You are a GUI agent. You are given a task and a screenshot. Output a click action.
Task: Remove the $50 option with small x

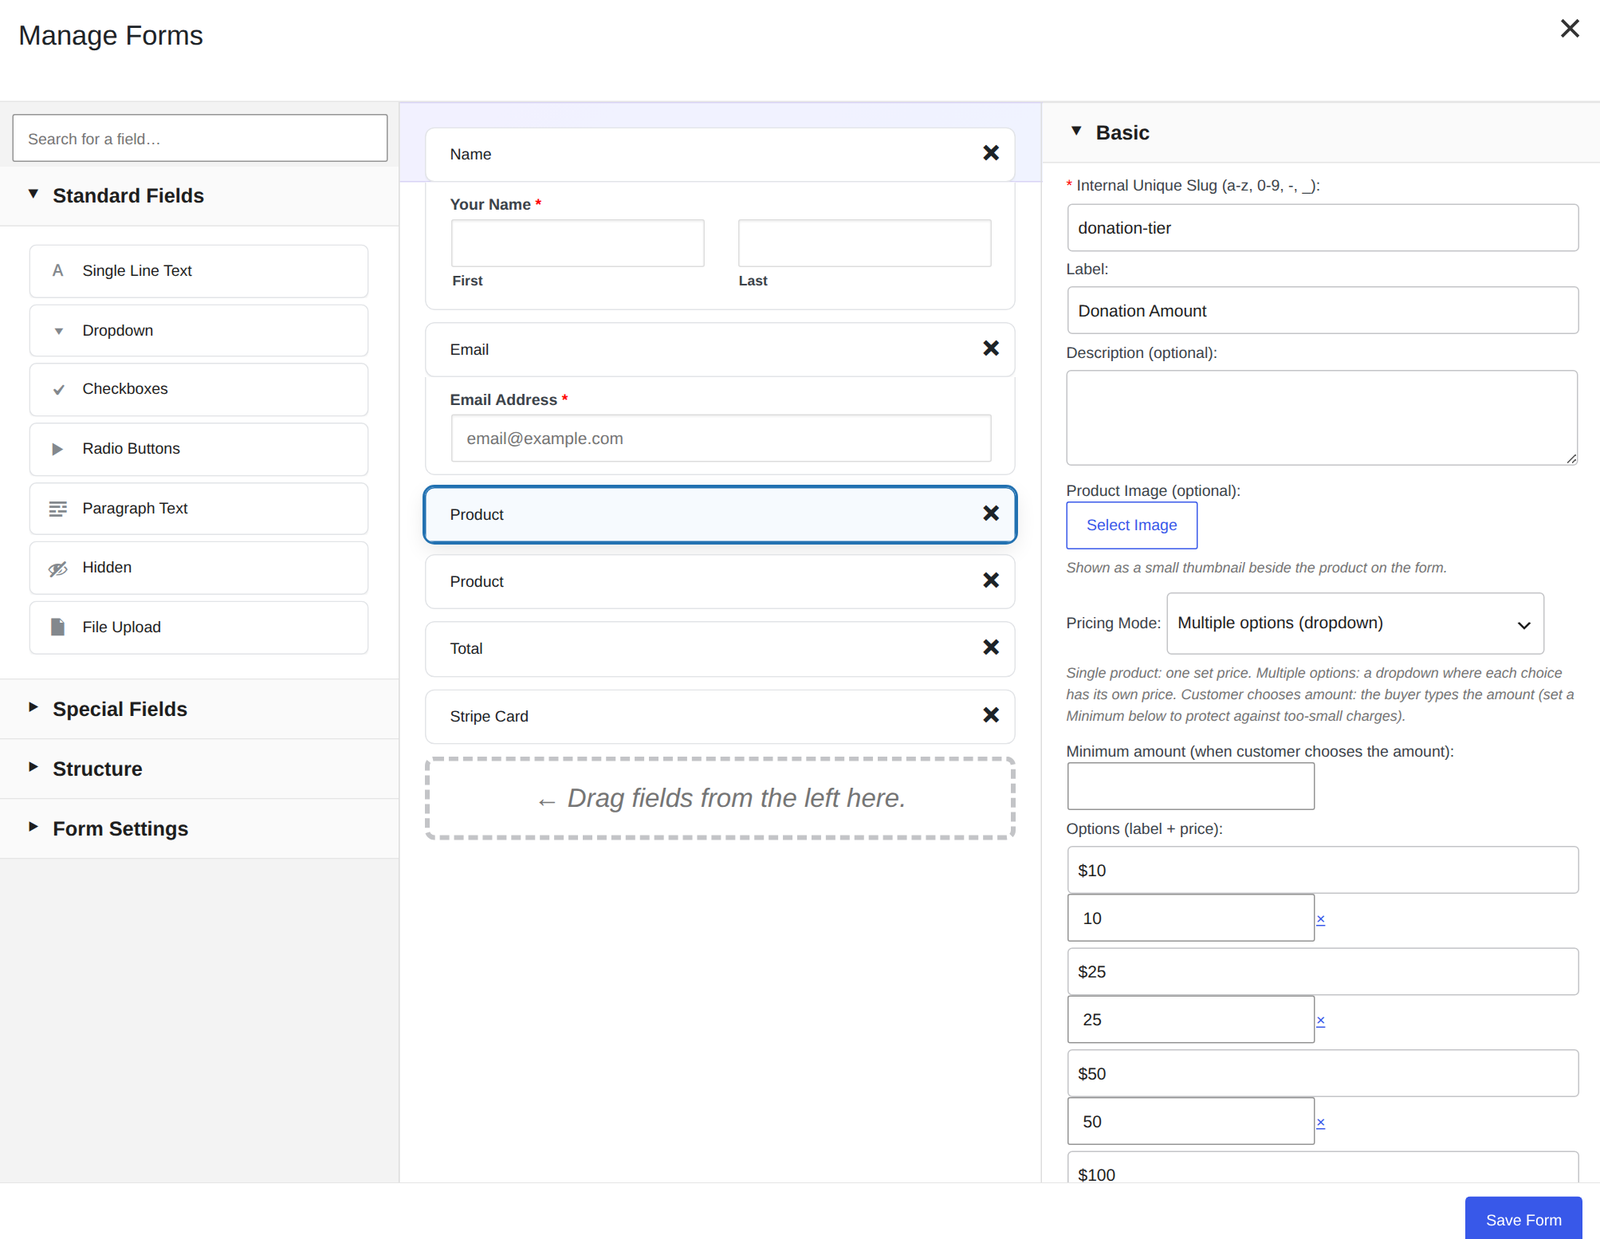tap(1320, 1123)
